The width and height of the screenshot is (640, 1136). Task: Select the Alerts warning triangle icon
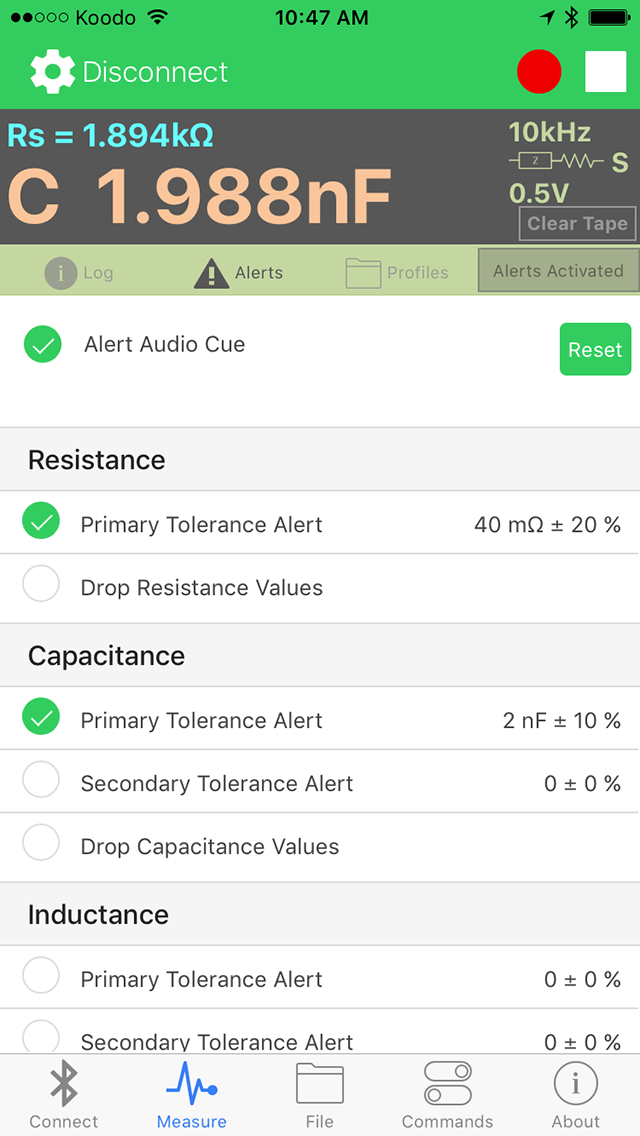(x=211, y=273)
